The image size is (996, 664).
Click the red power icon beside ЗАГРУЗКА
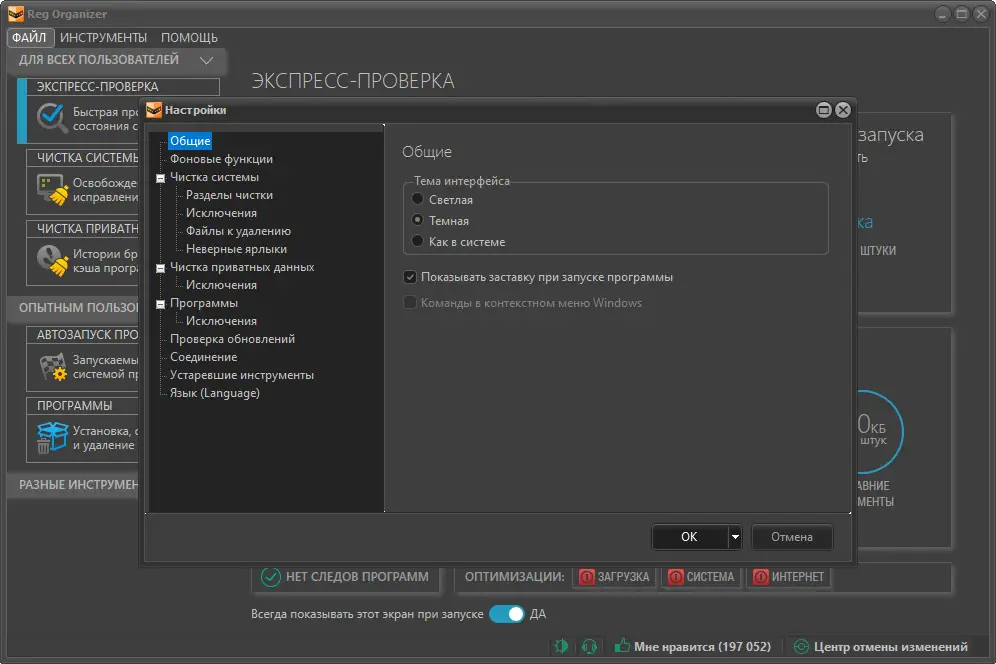[587, 576]
